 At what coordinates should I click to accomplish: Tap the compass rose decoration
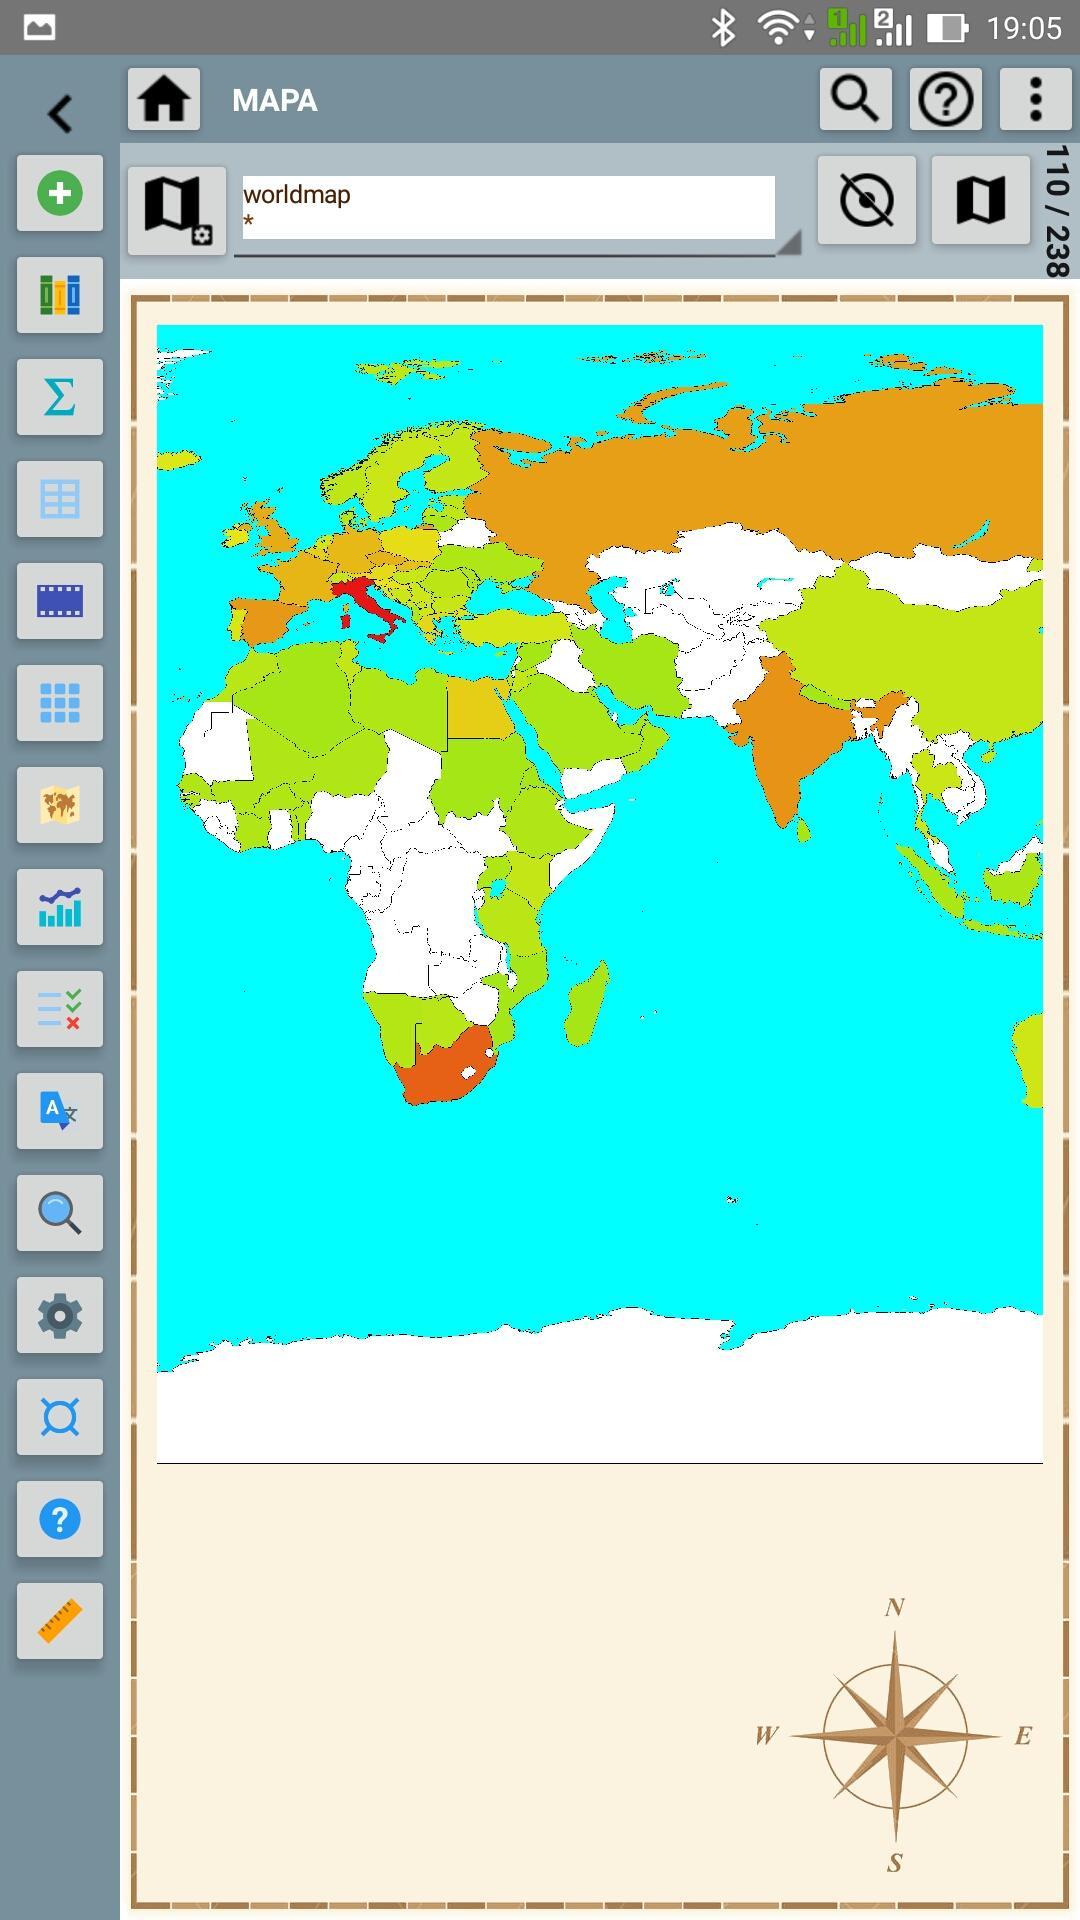point(895,1735)
